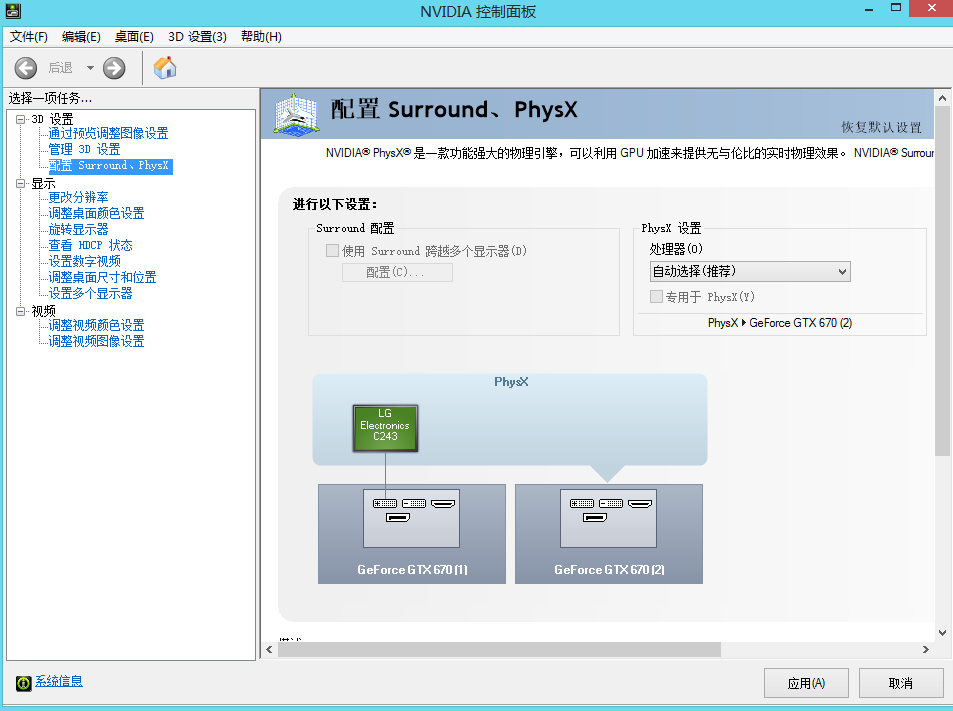The image size is (953, 711).
Task: Open 调整视频图像设置 page
Action: point(96,341)
